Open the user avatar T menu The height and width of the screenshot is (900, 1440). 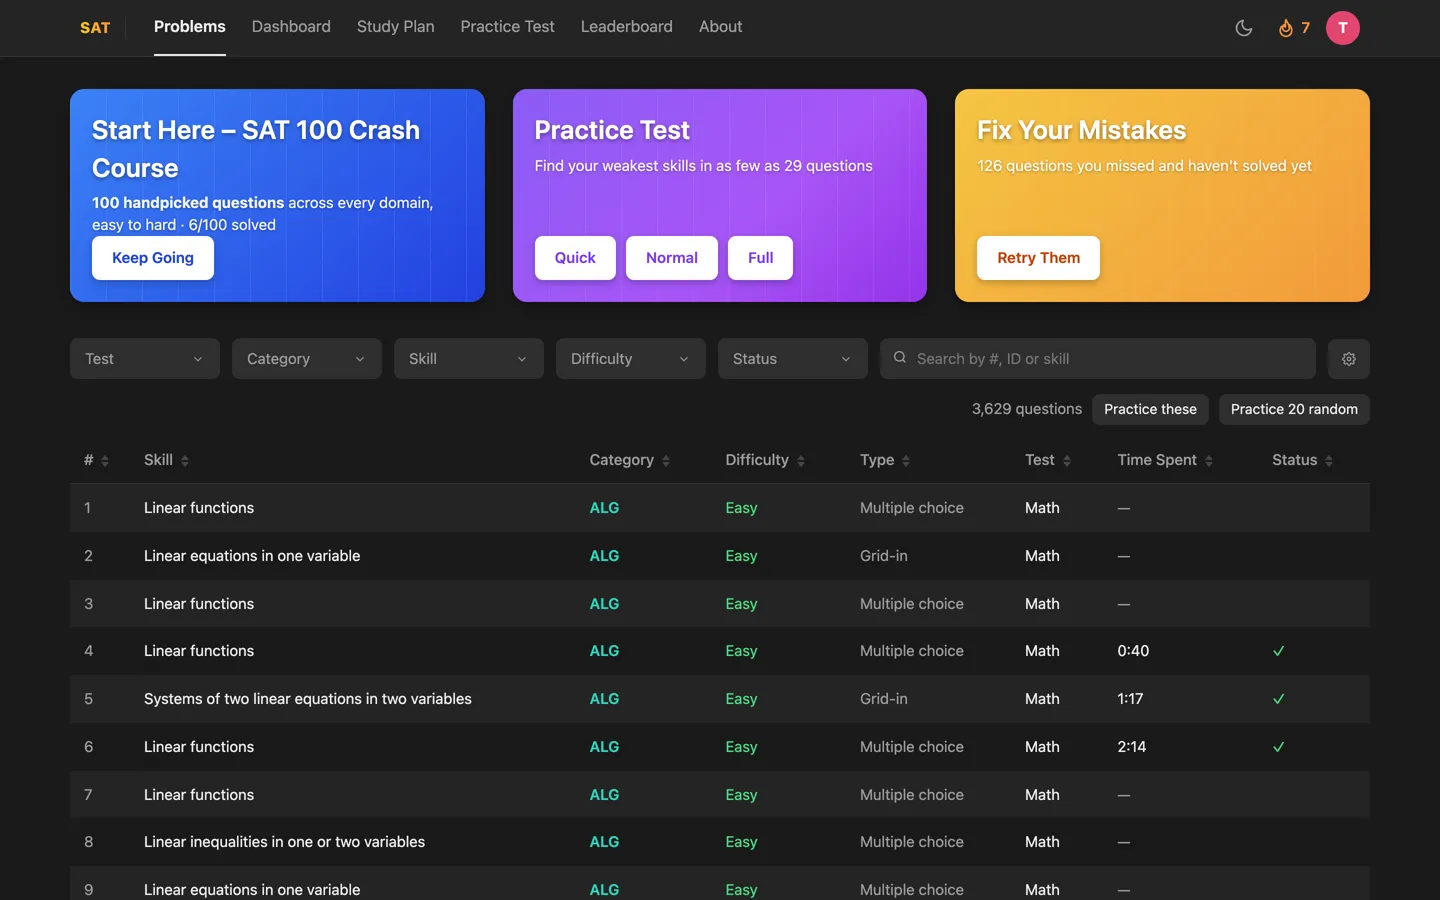coord(1343,28)
